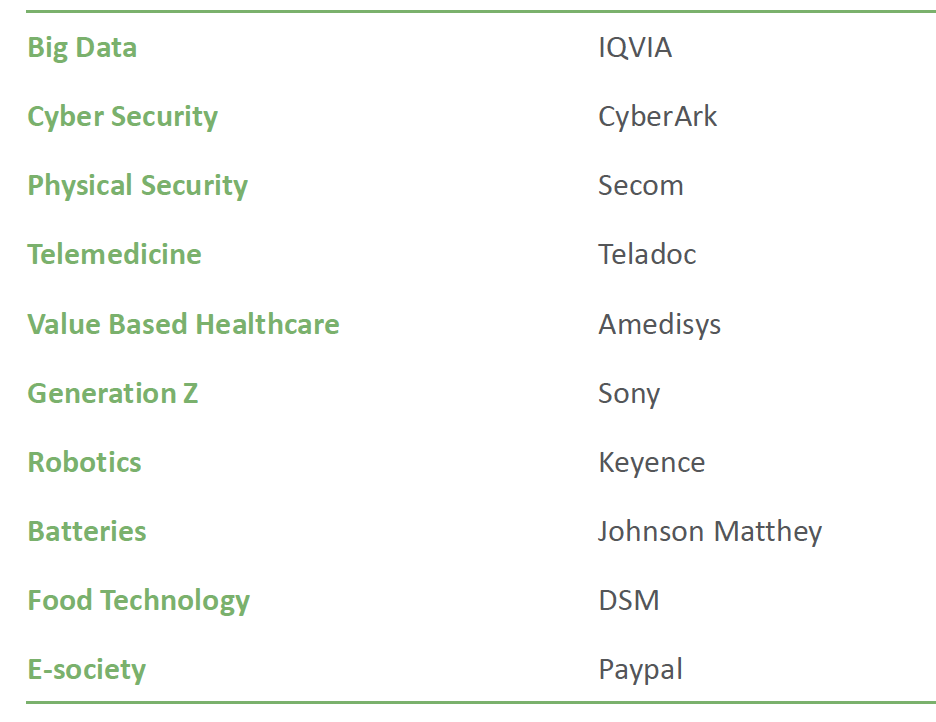Screen dimensions: 936x722
Task: Select the Teladoc company name
Action: [x=647, y=254]
